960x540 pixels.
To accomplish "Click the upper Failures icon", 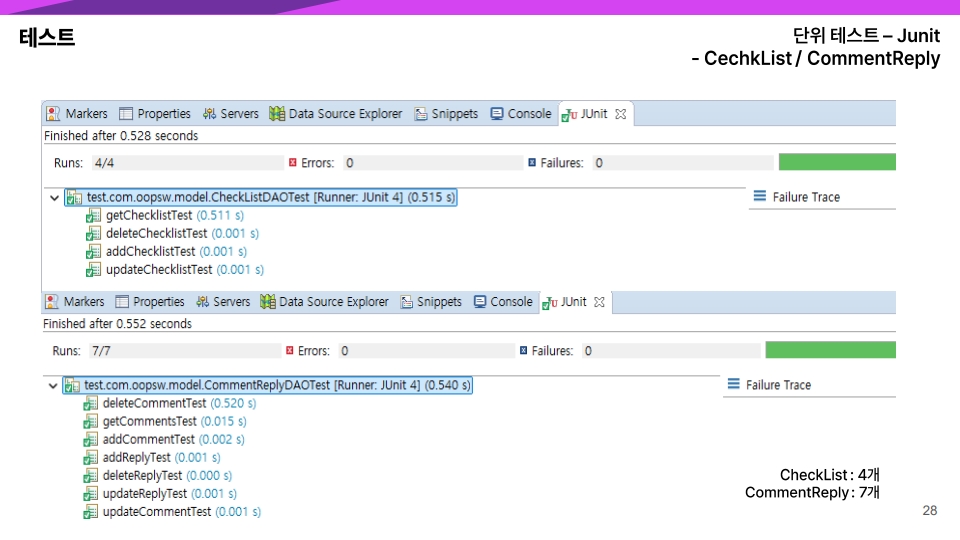I will [532, 162].
